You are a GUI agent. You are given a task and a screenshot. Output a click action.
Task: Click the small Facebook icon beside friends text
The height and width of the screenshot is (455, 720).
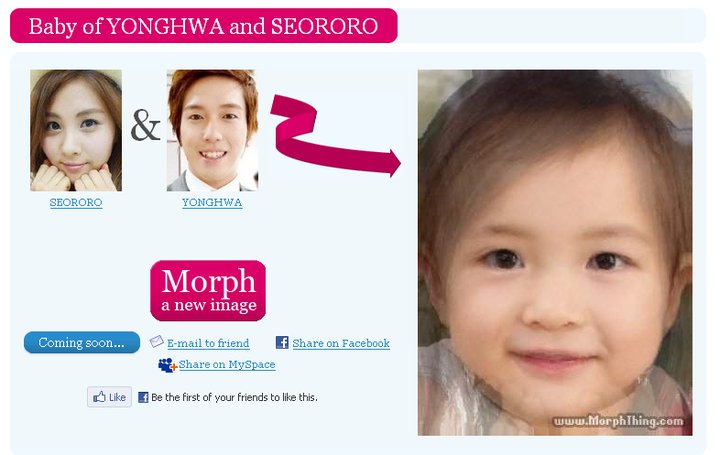(143, 397)
